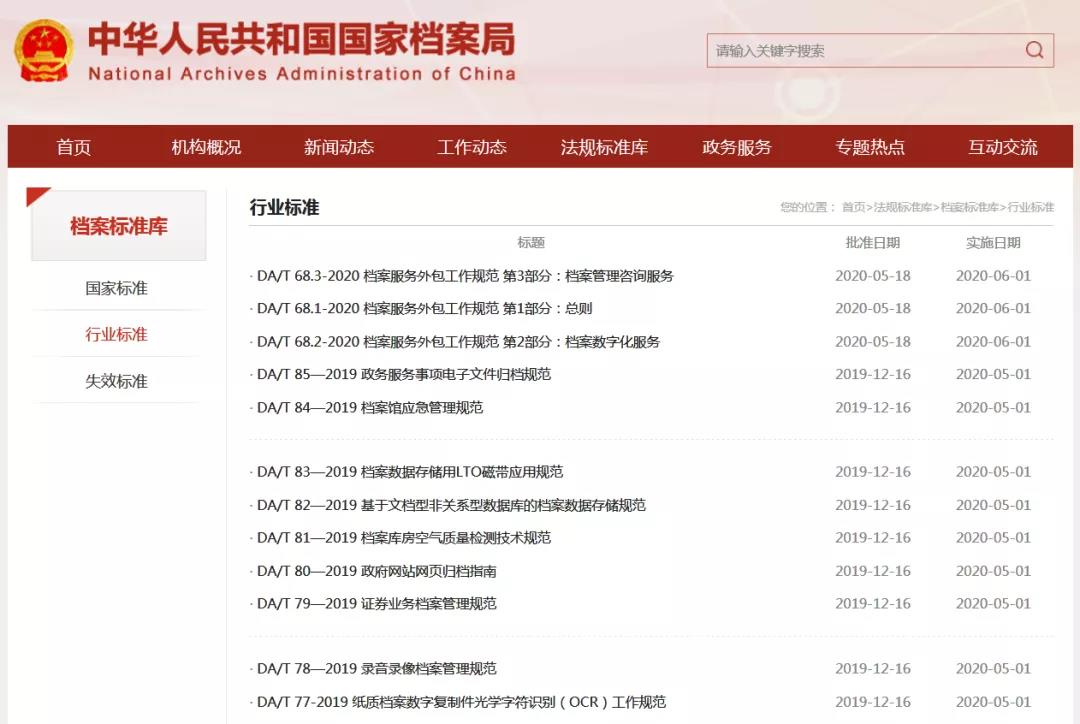
Task: Open the 国家标准 sidebar section
Action: (119, 288)
